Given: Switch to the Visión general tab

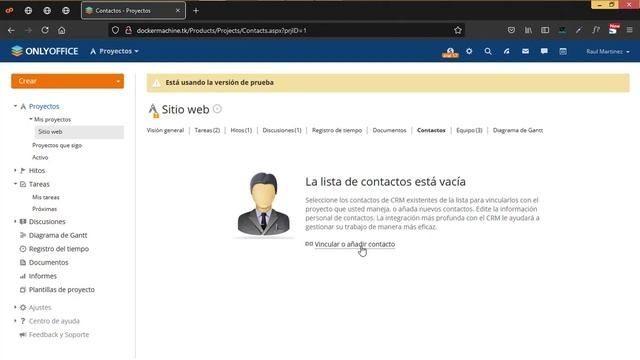Looking at the screenshot, I should point(165,130).
